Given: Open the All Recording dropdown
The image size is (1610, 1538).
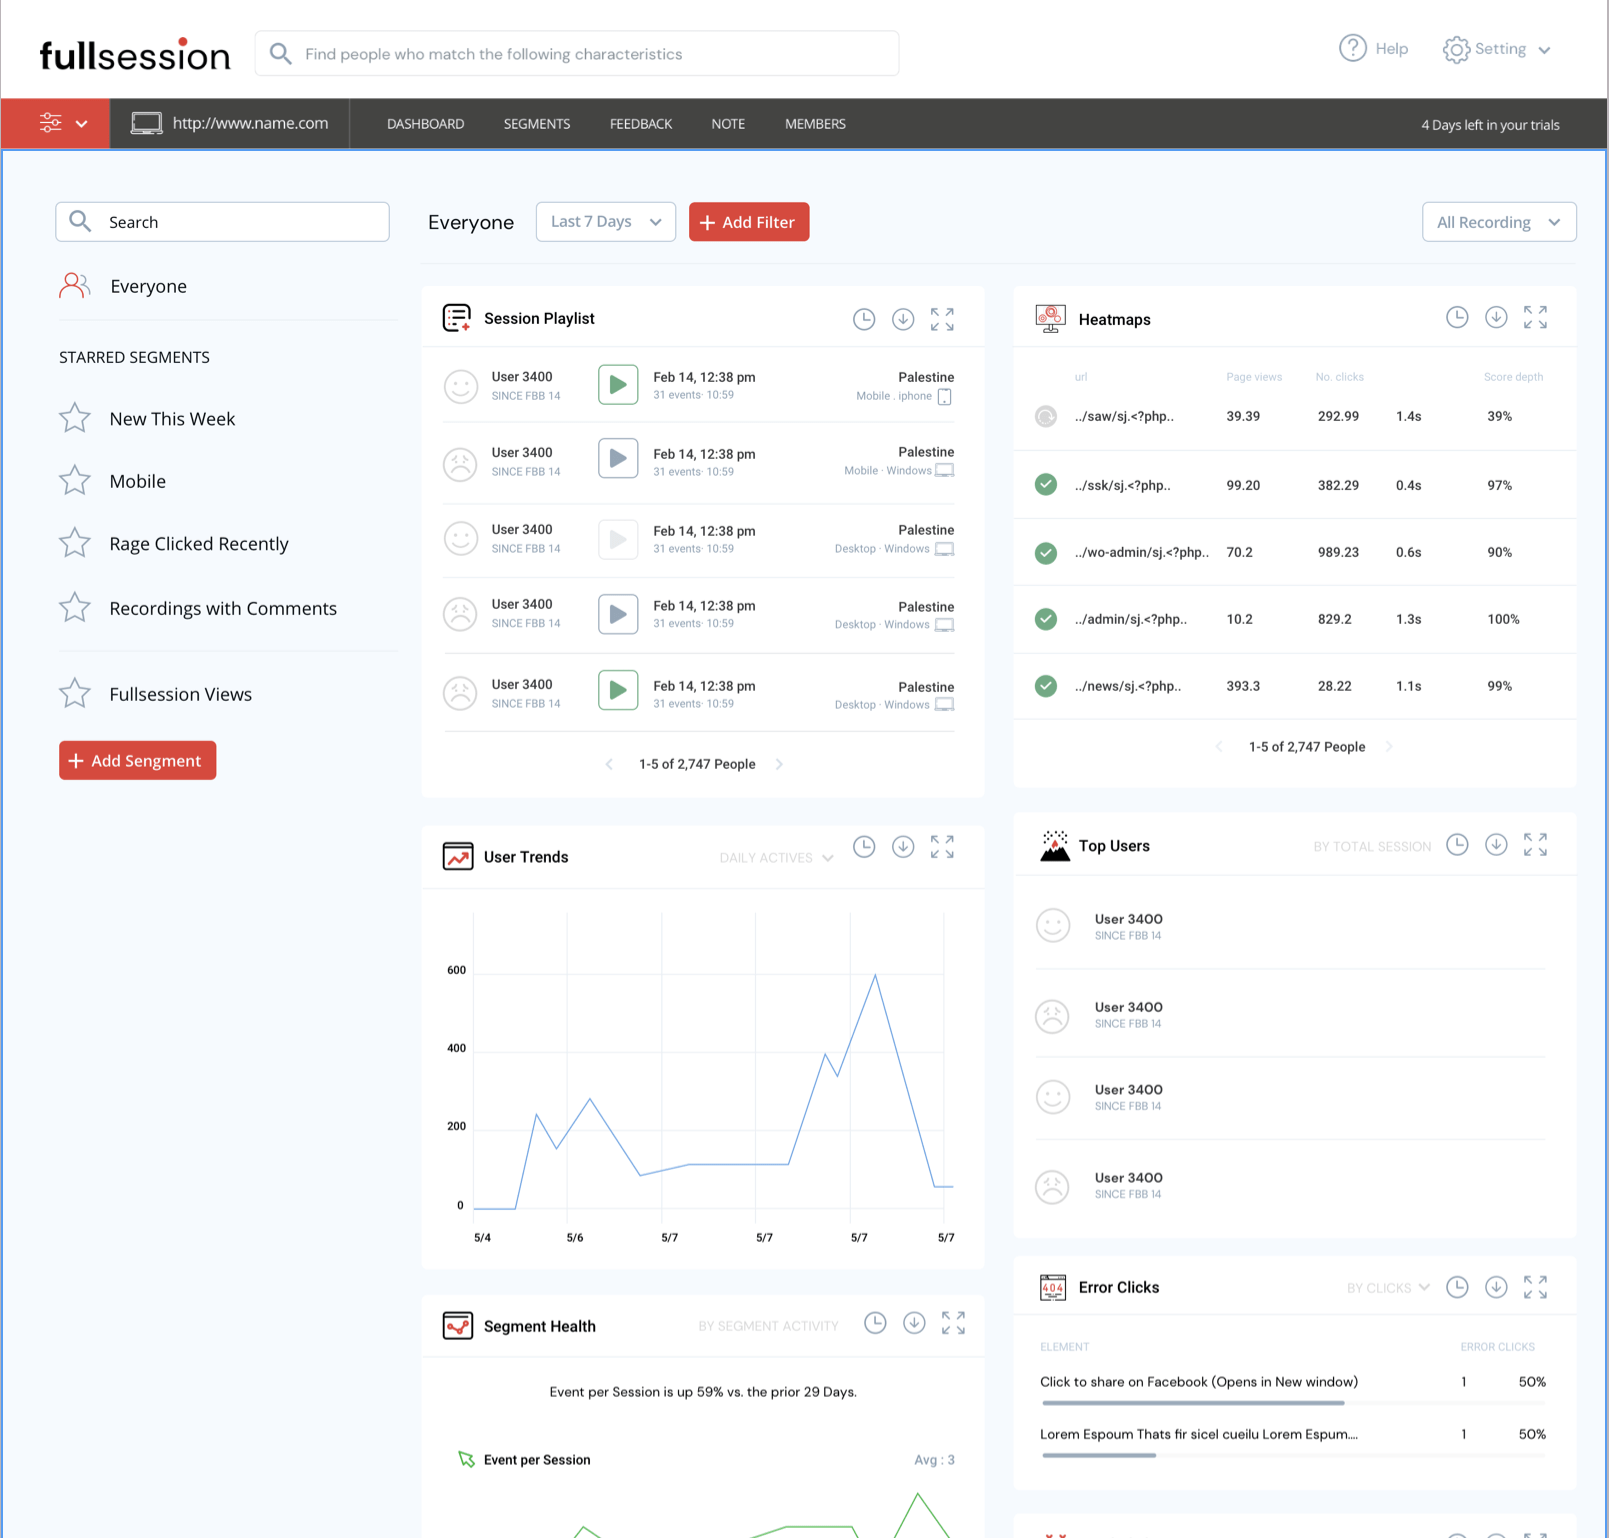Looking at the screenshot, I should coord(1499,222).
